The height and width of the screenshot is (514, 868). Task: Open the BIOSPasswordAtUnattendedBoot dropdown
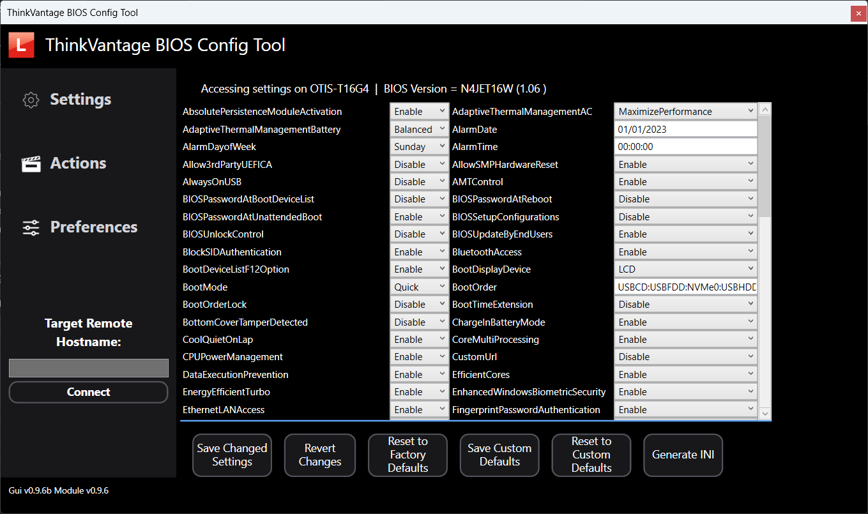[419, 217]
